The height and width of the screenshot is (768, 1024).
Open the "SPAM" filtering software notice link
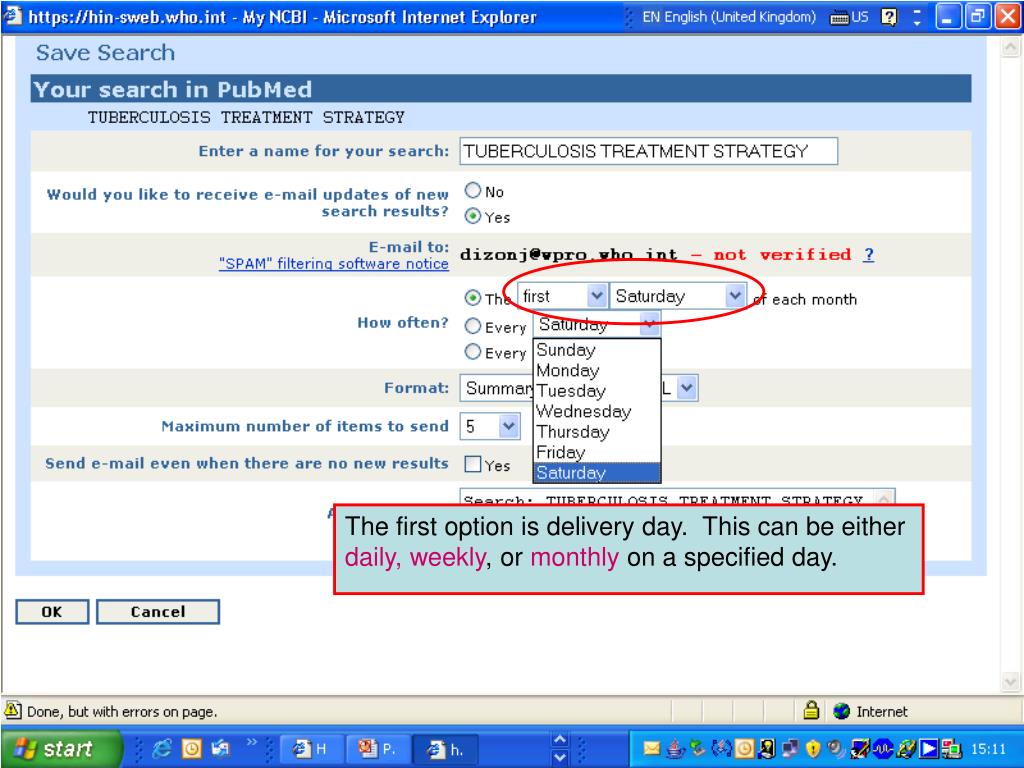pyautogui.click(x=334, y=264)
